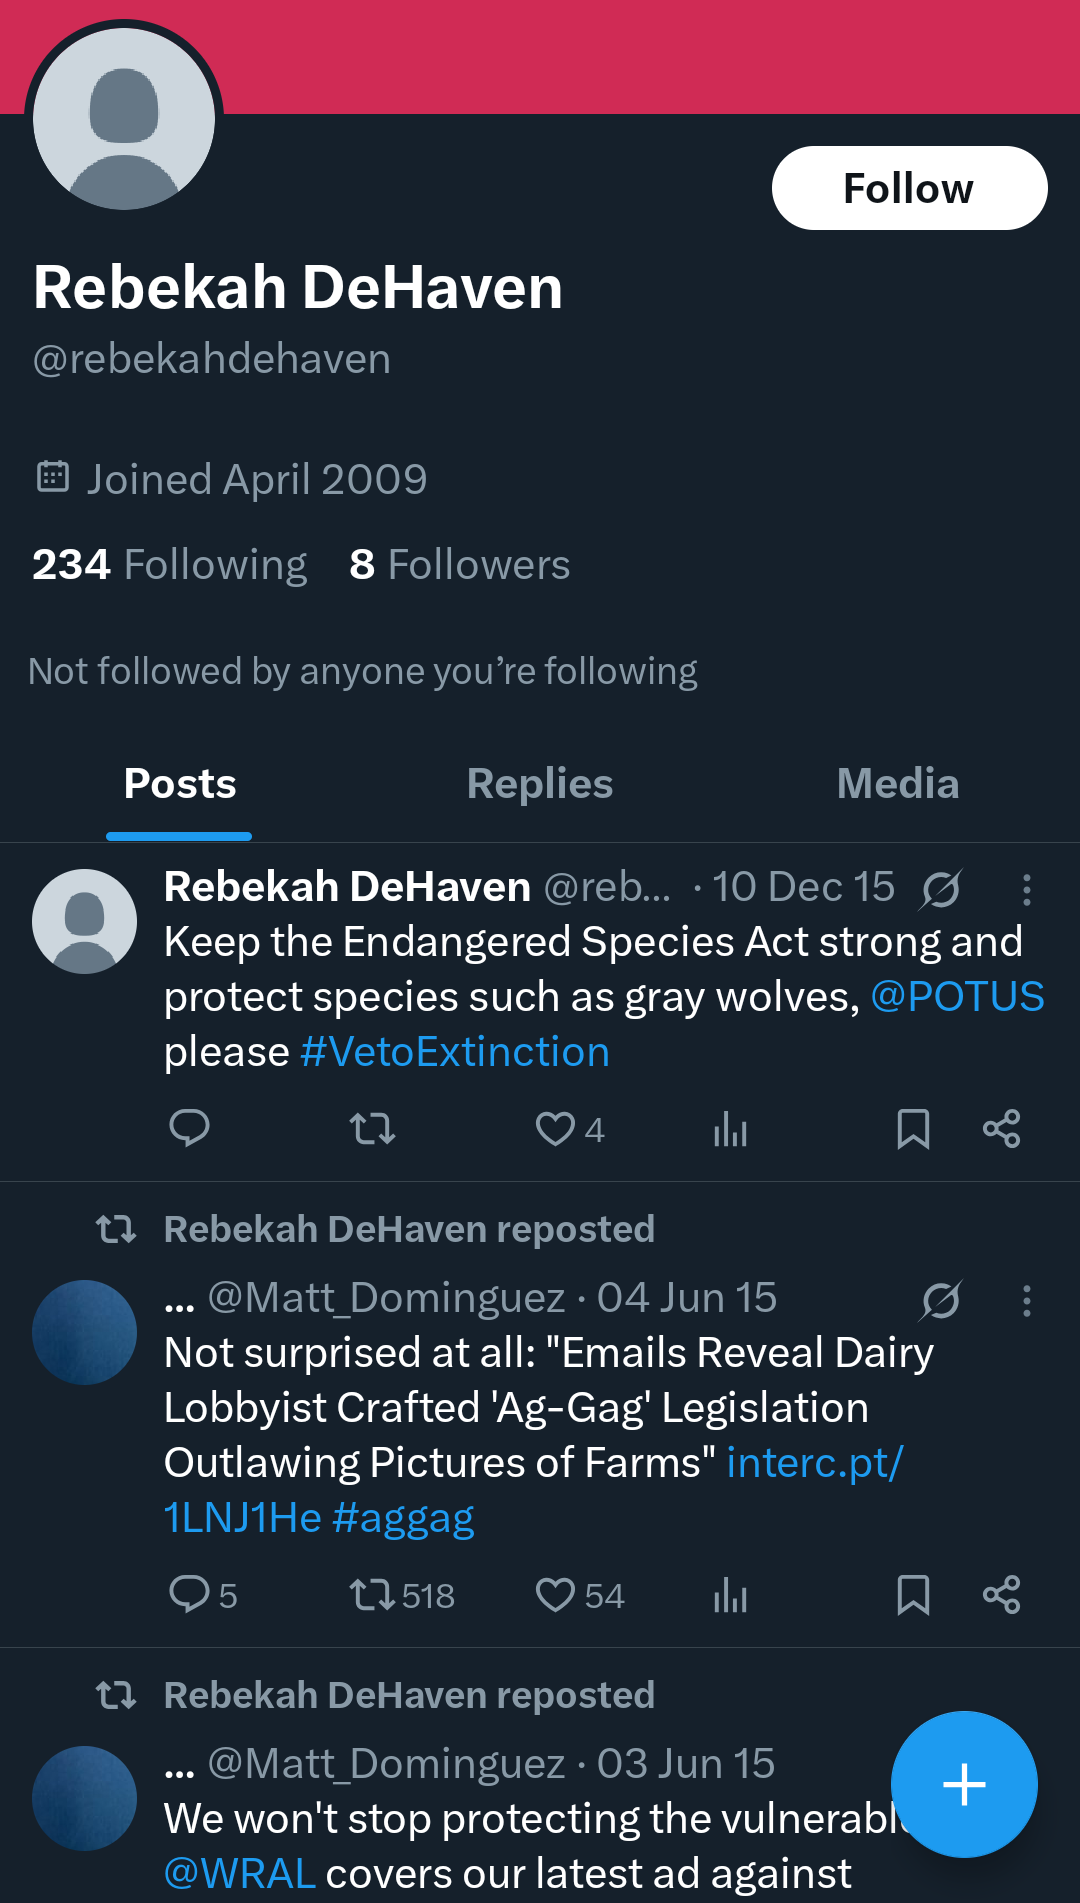The width and height of the screenshot is (1080, 1903).
Task: Bookmark the Ag-Gag legislation post
Action: point(913,1595)
